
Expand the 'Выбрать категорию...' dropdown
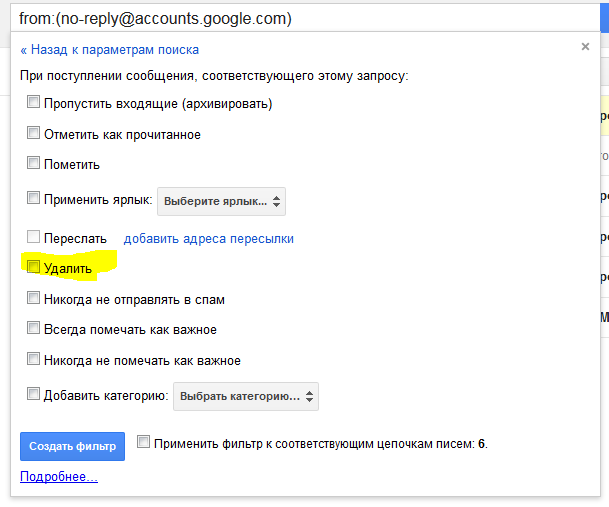pyautogui.click(x=246, y=396)
